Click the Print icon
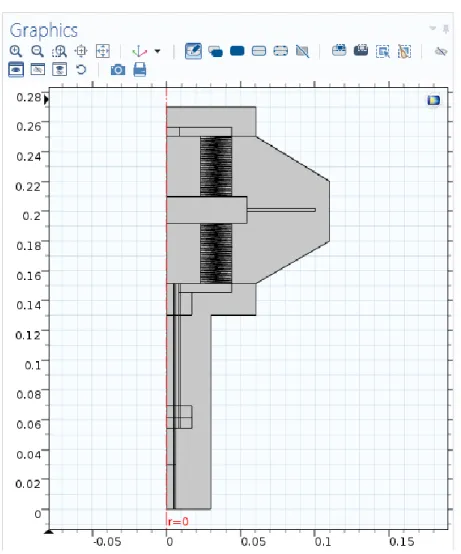 coord(140,70)
